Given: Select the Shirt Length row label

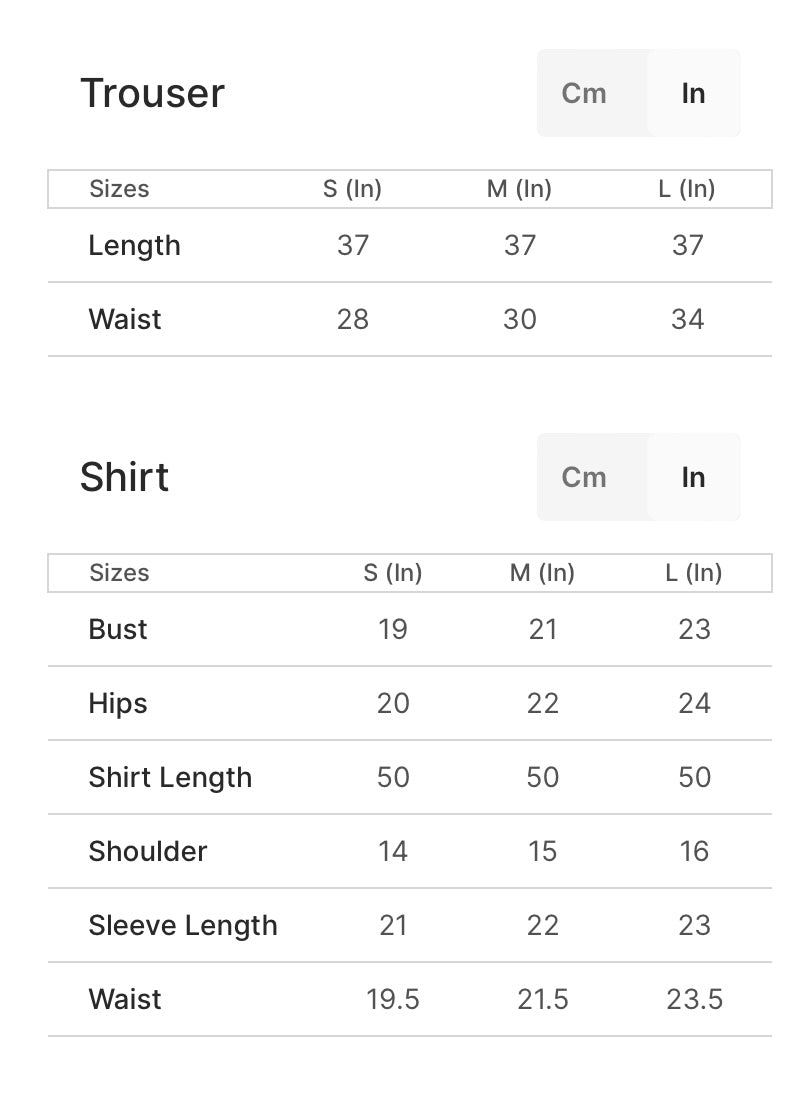Looking at the screenshot, I should pos(170,777).
